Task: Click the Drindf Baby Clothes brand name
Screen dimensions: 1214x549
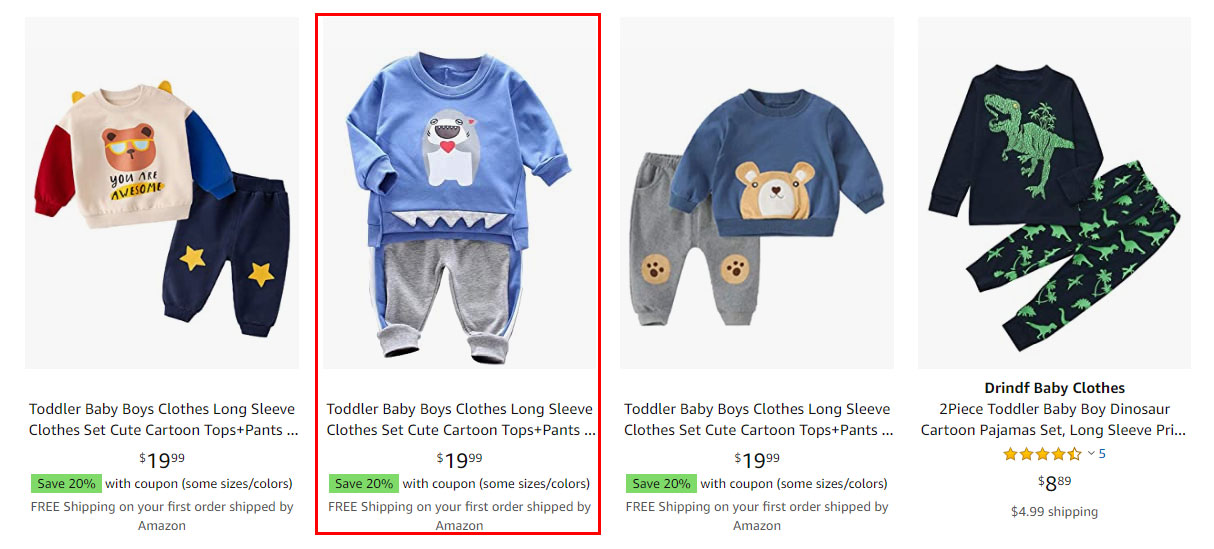Action: pos(1054,388)
